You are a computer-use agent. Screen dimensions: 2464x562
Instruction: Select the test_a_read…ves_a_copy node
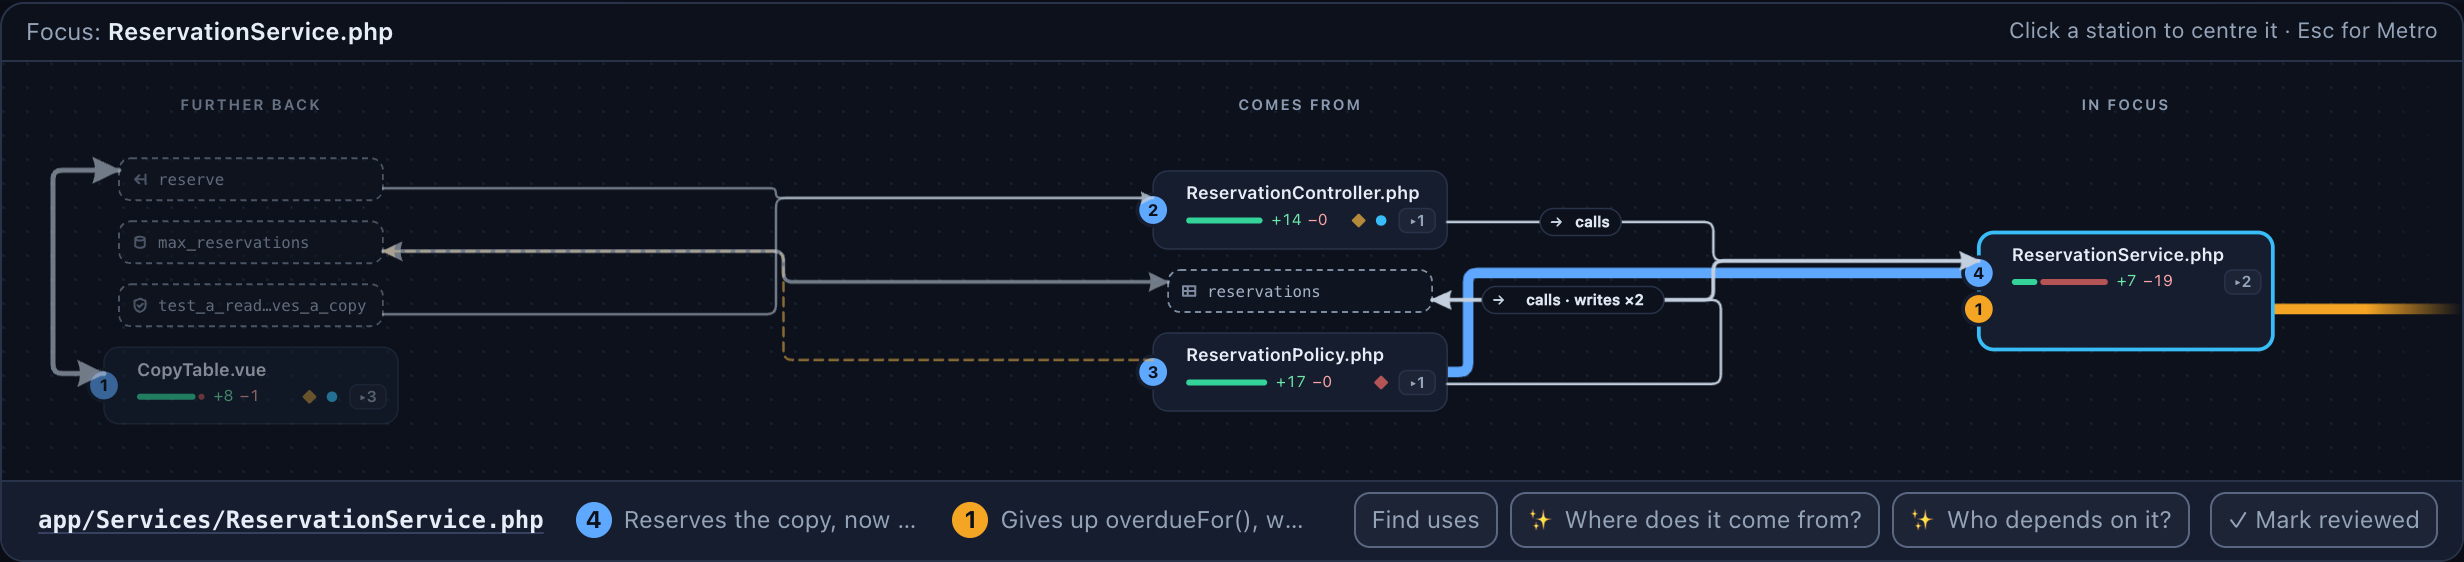pyautogui.click(x=251, y=305)
